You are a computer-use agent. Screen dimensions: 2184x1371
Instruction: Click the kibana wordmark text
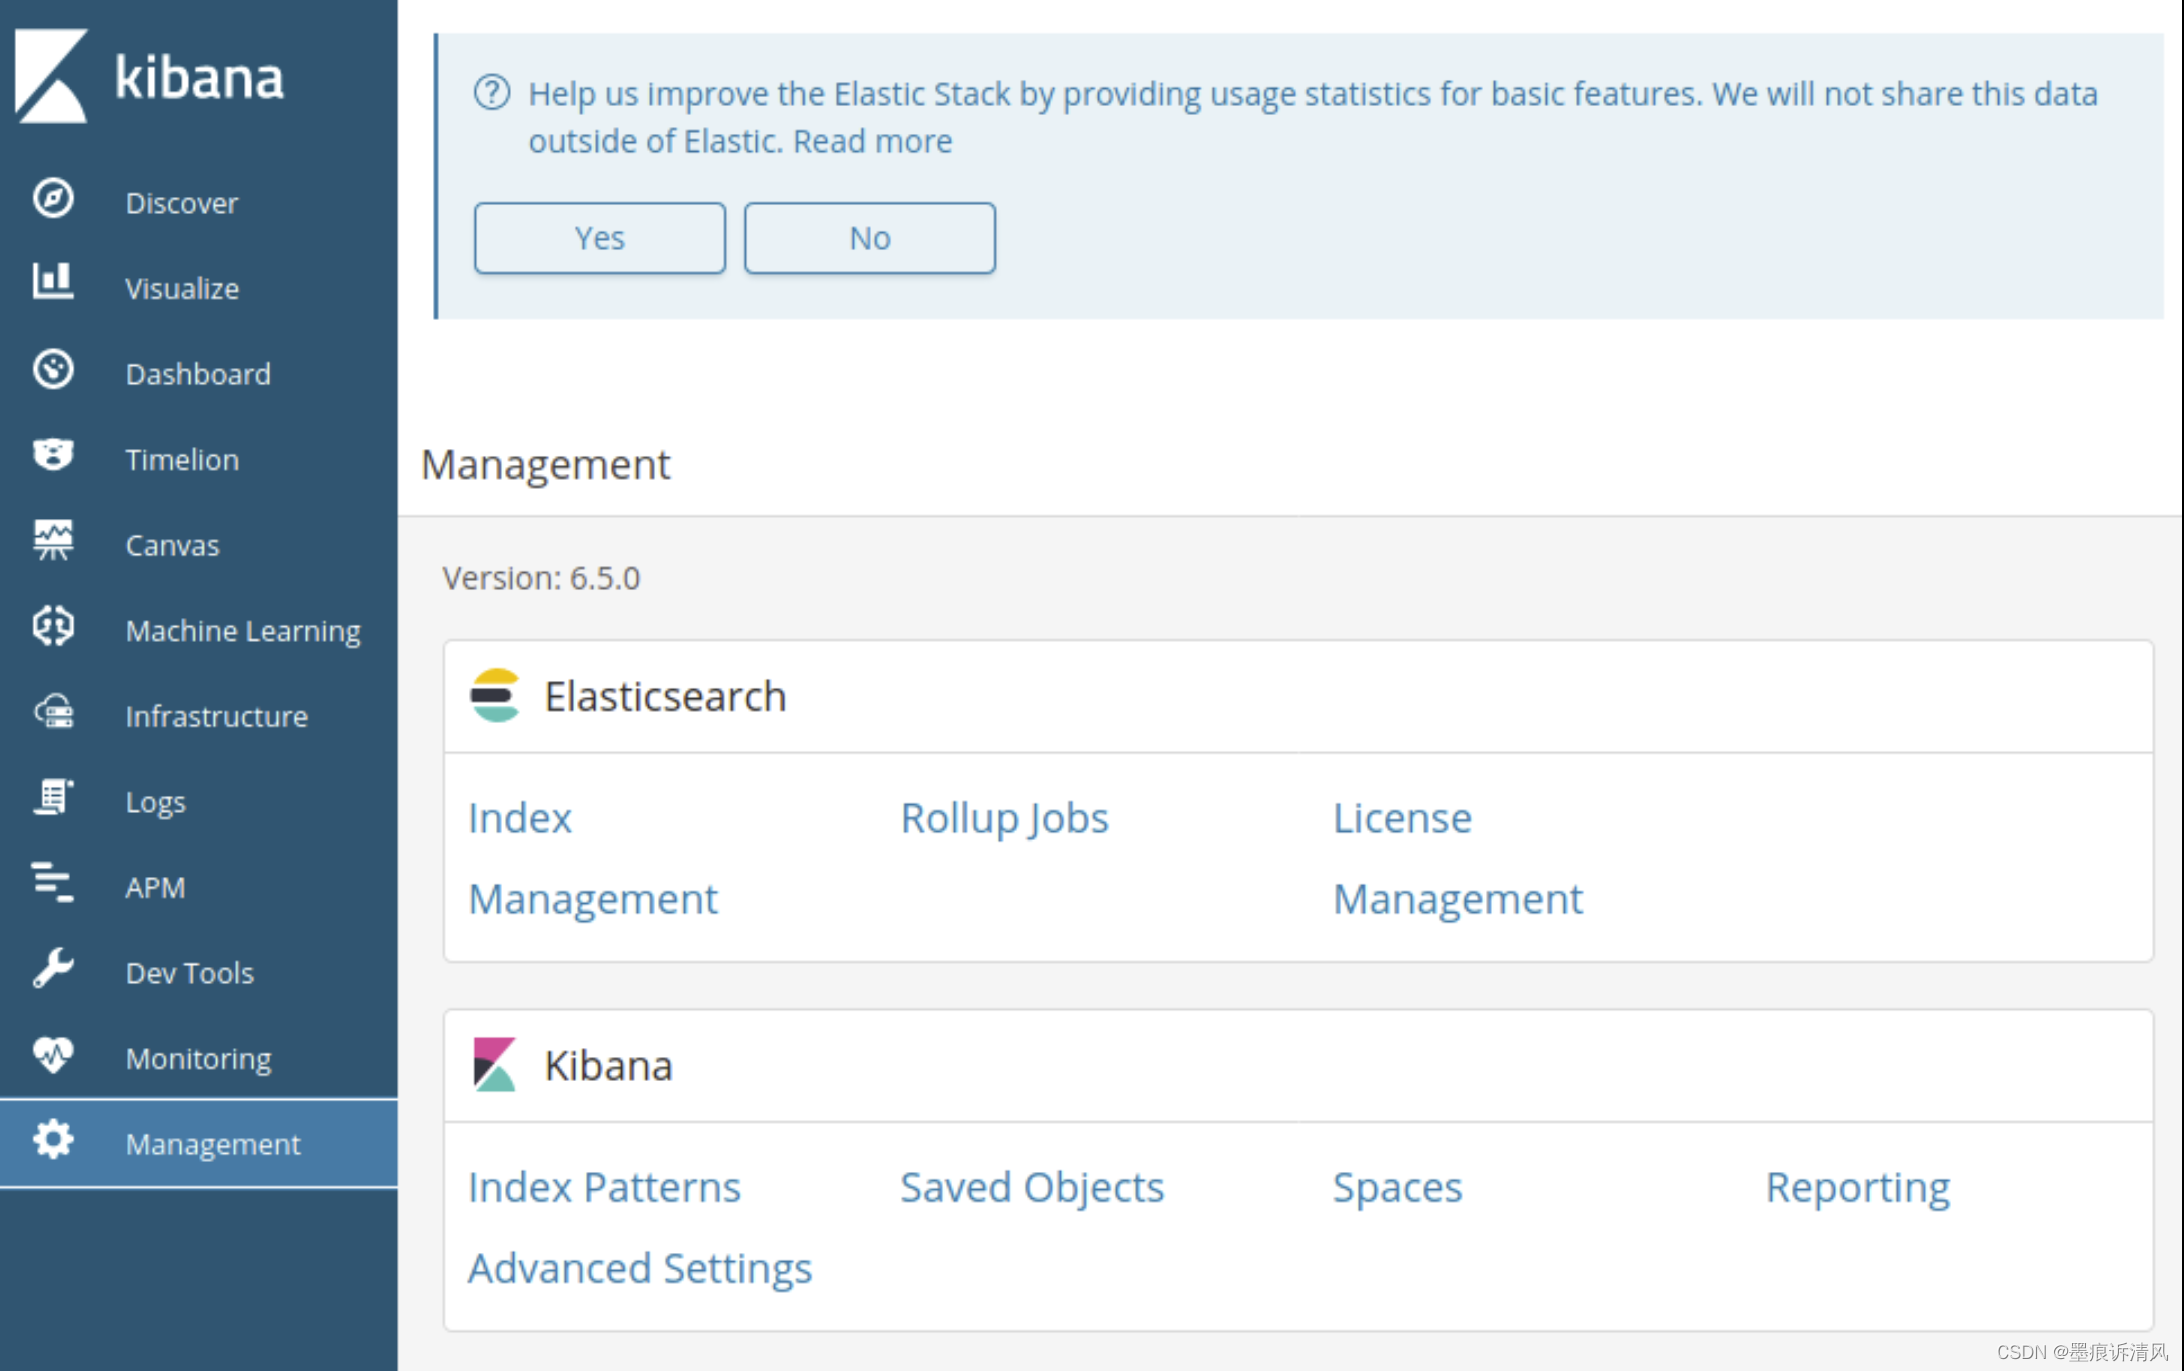199,77
